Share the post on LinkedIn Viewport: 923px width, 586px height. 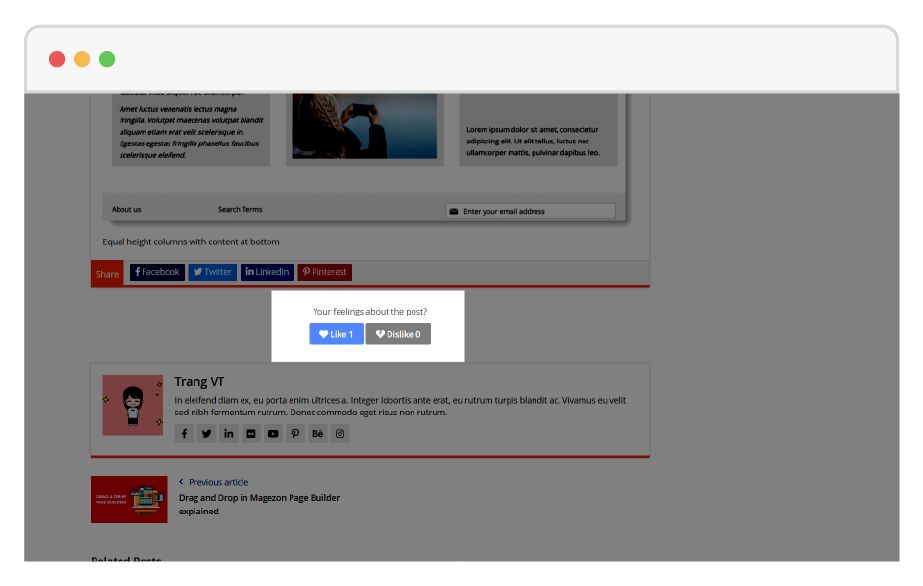pyautogui.click(x=267, y=272)
